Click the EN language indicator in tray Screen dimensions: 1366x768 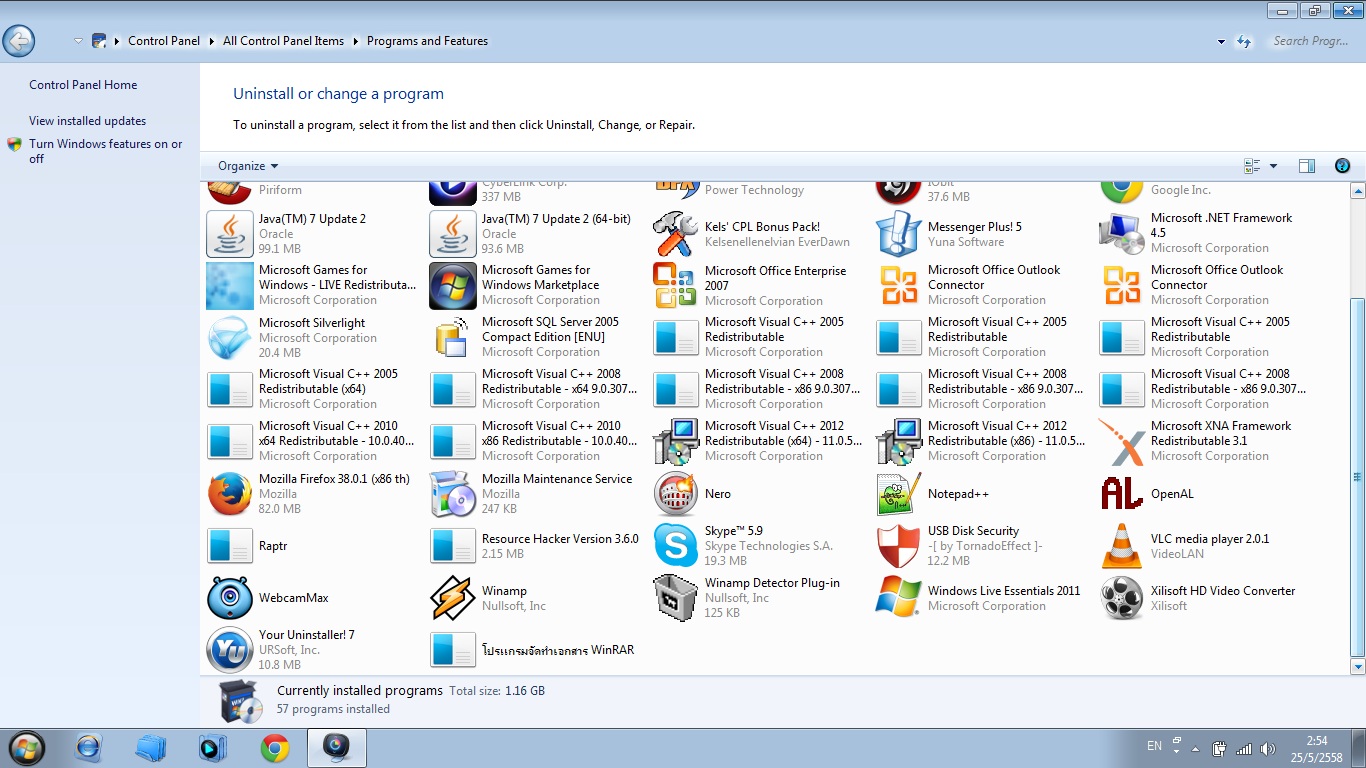1154,746
